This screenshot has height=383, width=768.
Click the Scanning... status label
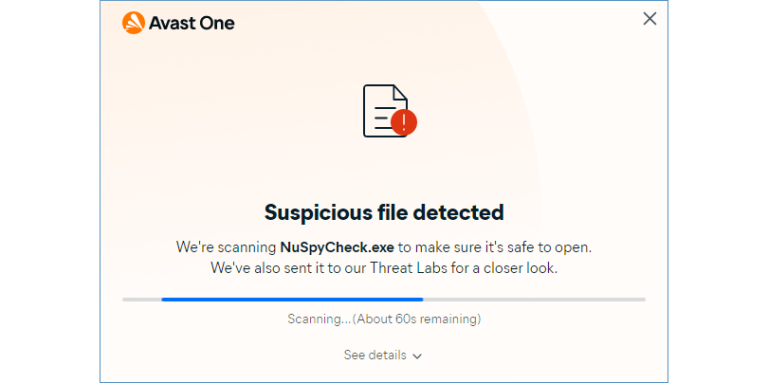pyautogui.click(x=319, y=319)
